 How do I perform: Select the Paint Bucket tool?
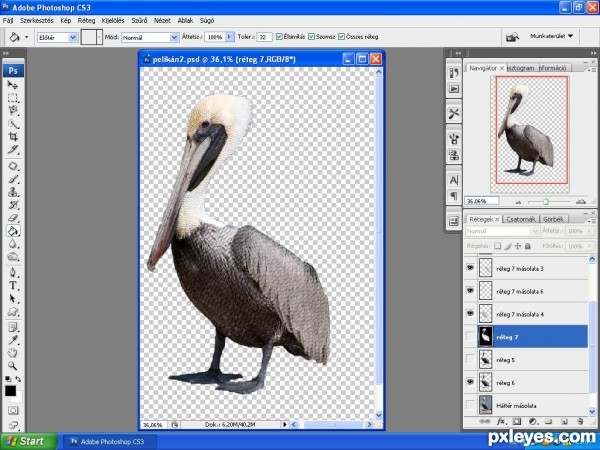click(13, 231)
